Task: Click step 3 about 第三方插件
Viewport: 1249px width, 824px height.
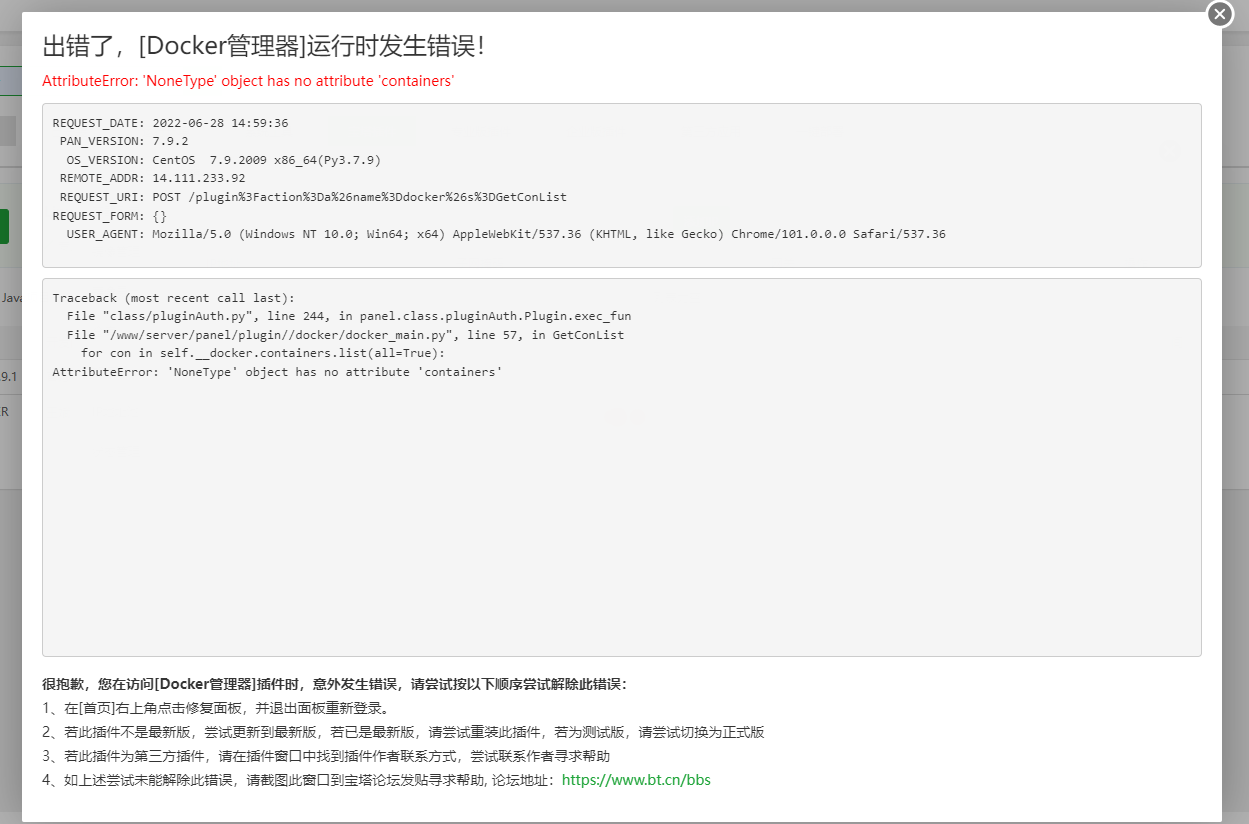Action: tap(326, 756)
